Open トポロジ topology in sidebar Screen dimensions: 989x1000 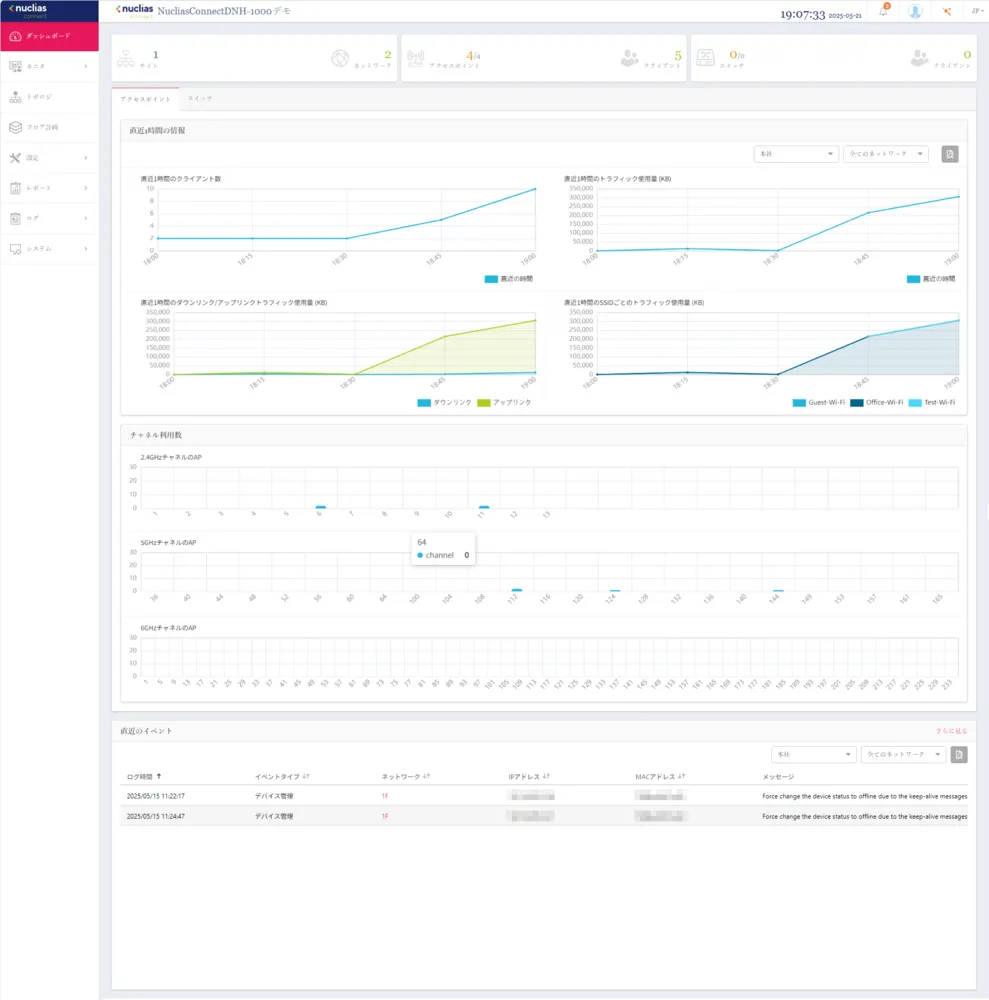click(49, 97)
